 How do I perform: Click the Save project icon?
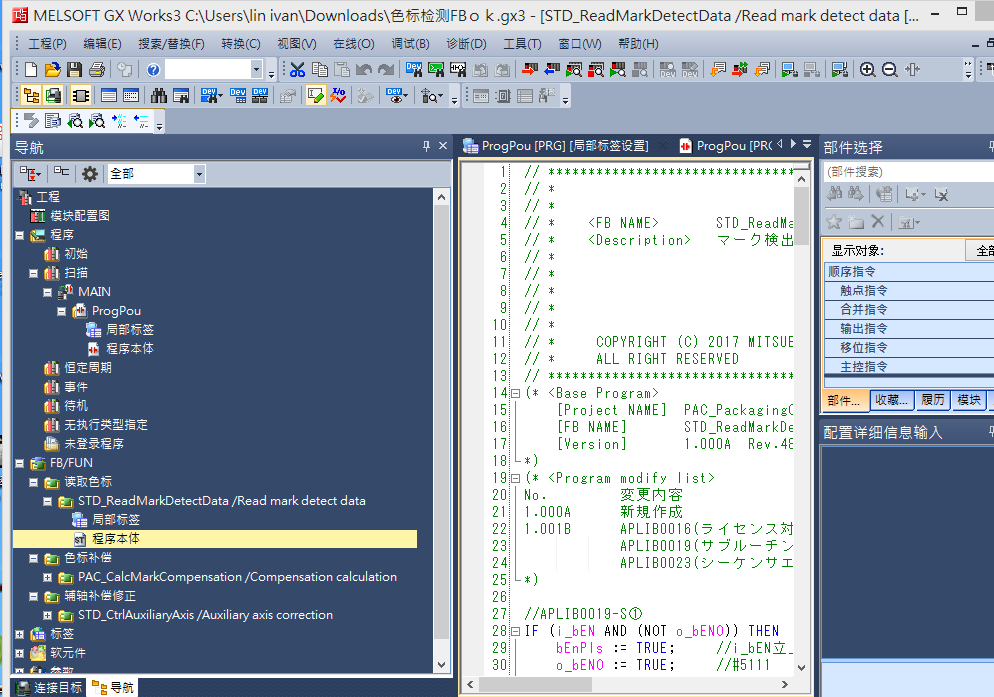(x=75, y=69)
